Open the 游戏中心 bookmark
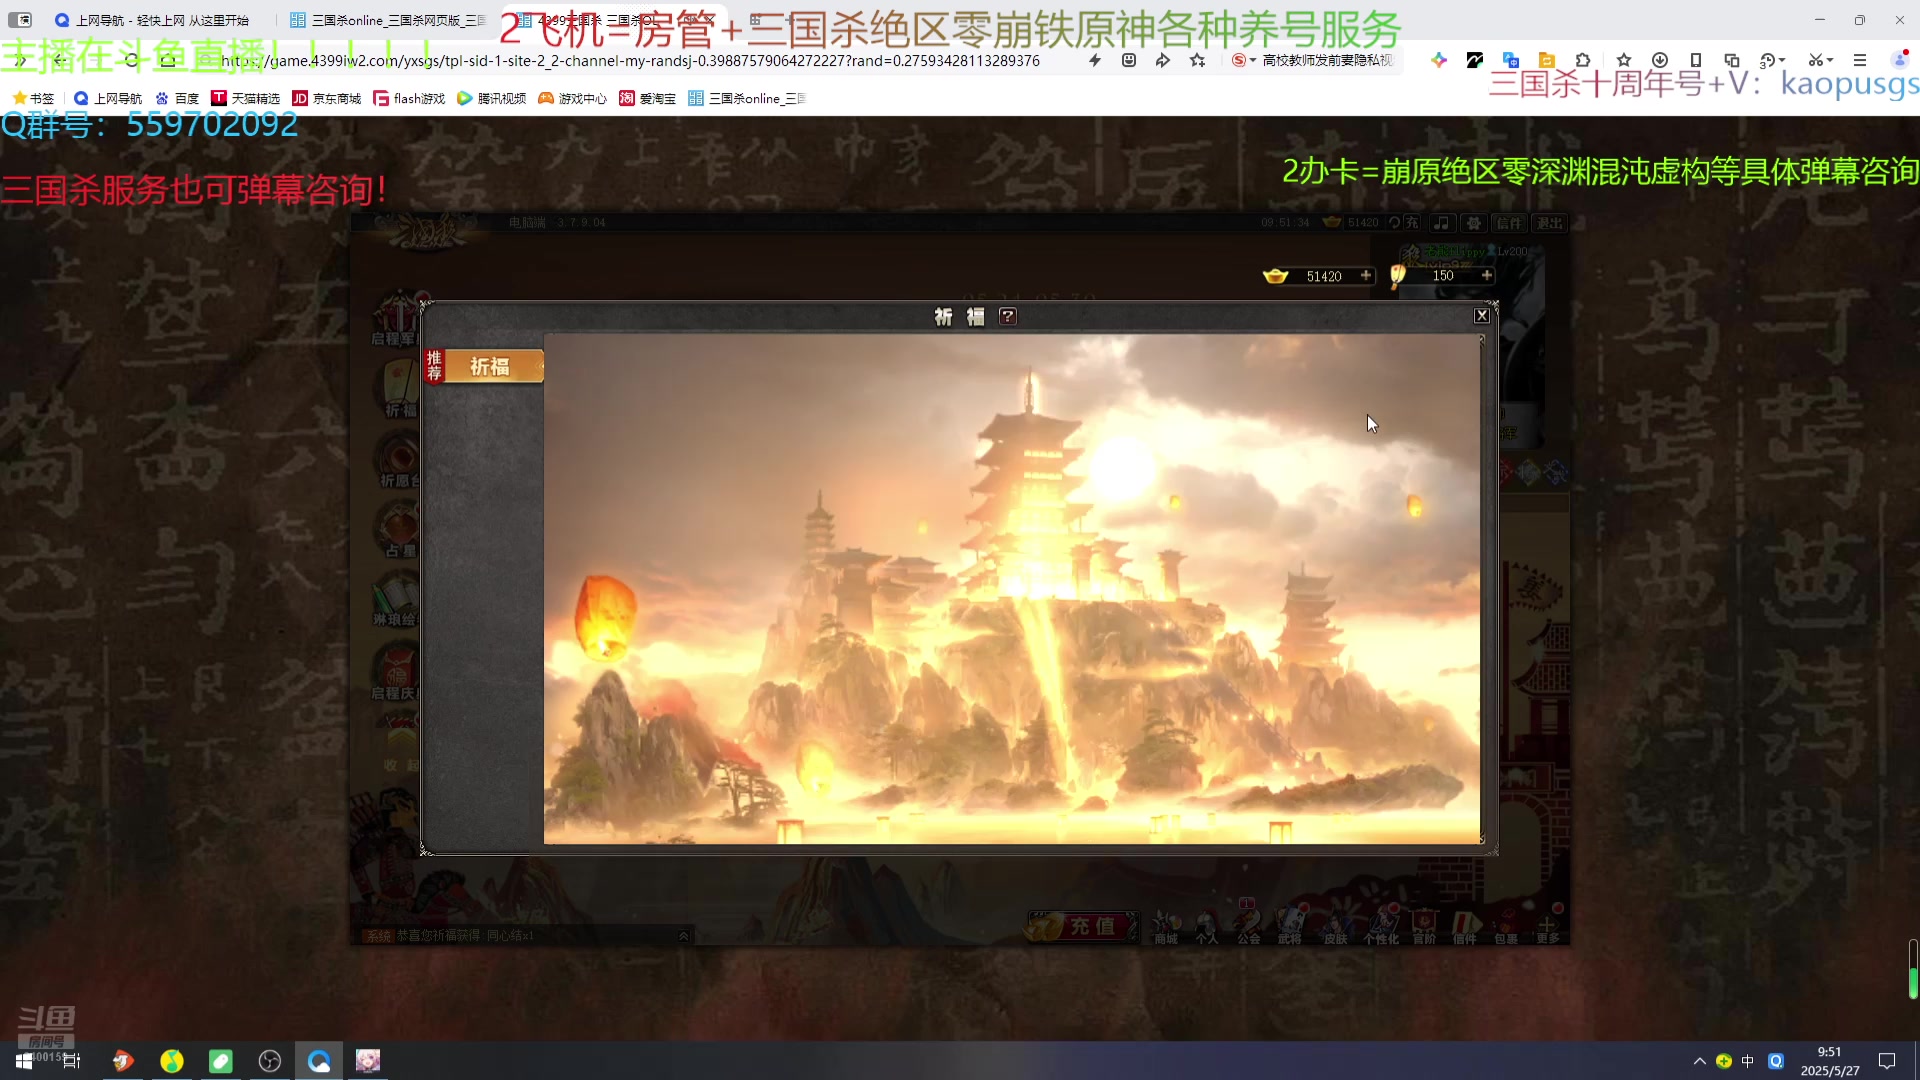Viewport: 1920px width, 1080px height. point(572,98)
